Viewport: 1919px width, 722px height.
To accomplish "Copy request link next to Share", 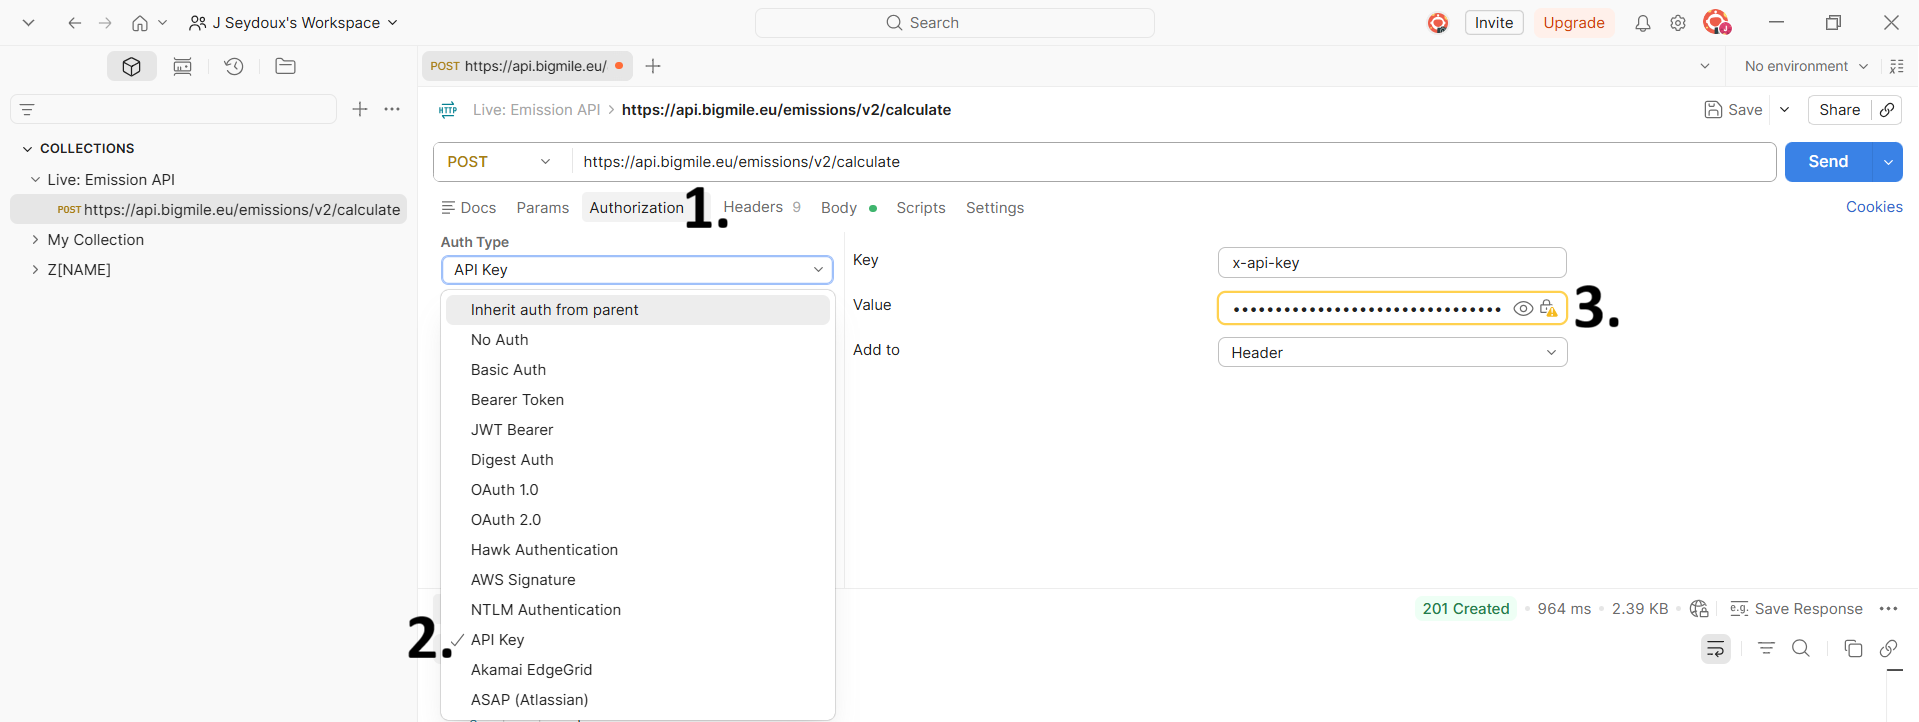I will pos(1887,110).
